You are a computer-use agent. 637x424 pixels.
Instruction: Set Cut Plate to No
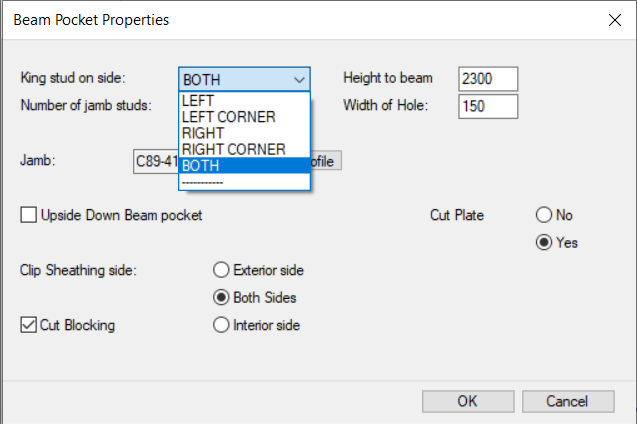[x=544, y=215]
